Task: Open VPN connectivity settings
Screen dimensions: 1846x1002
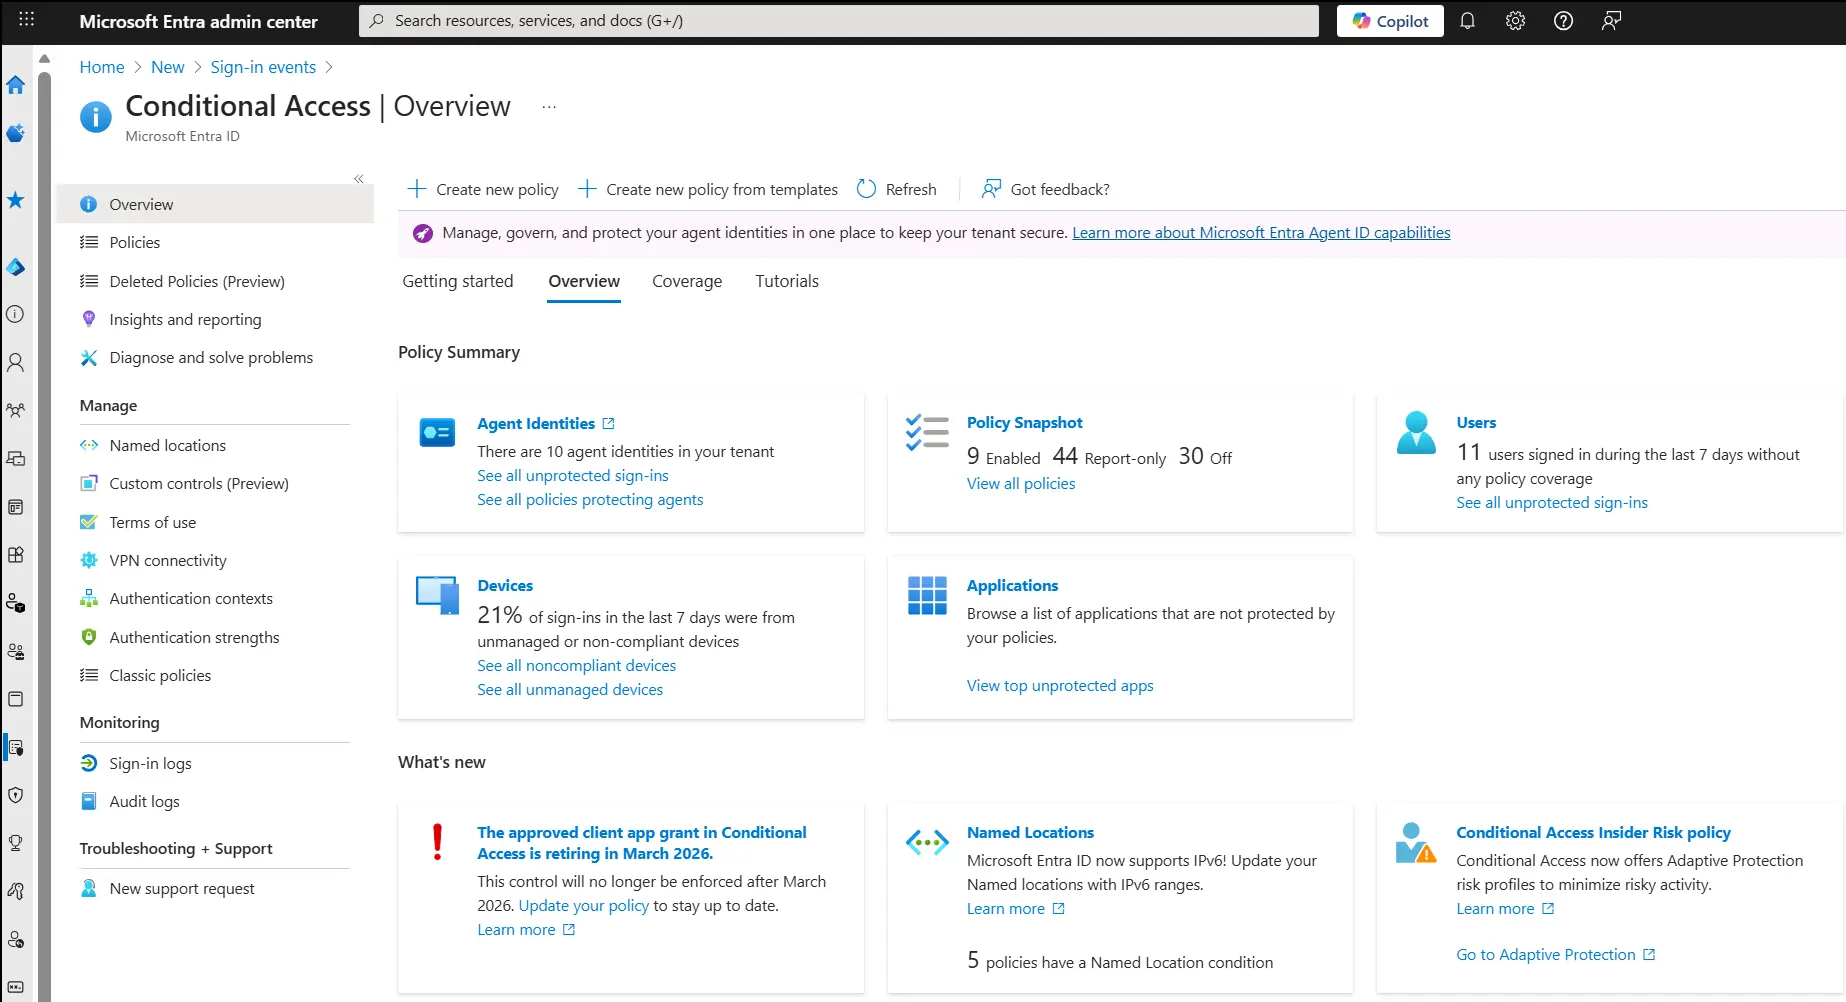Action: point(166,560)
